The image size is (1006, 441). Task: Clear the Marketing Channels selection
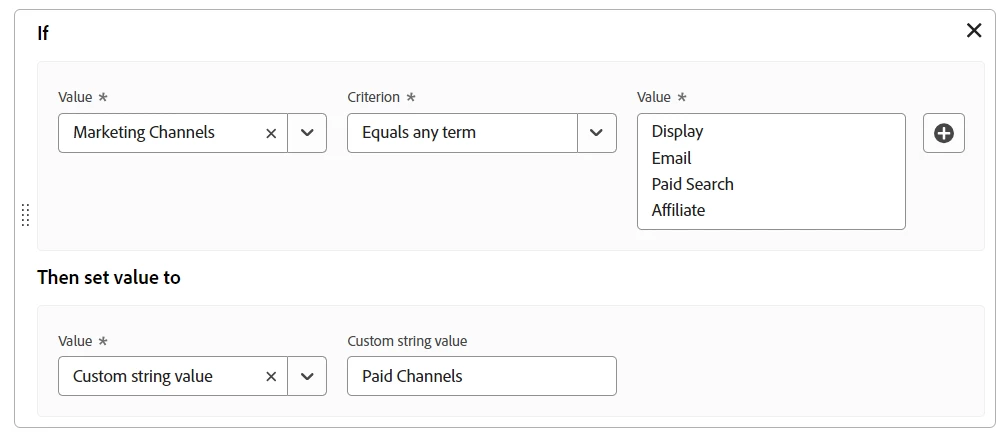271,133
